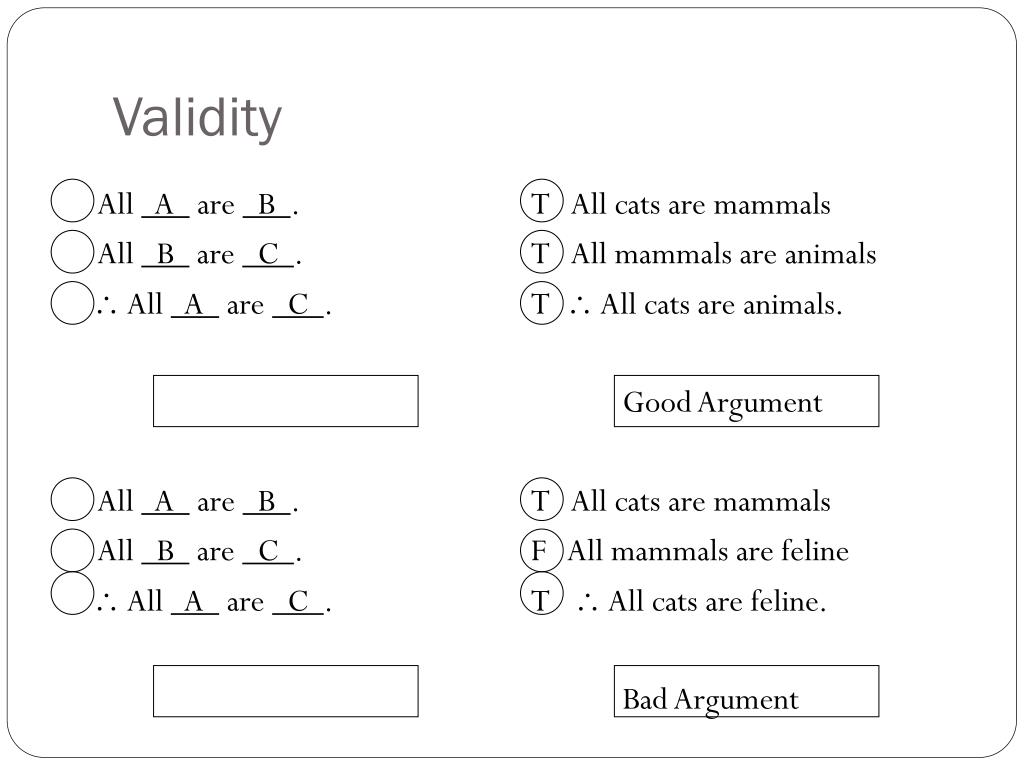Select the T circle next to 'All mammals are animals'
1024x768 pixels.
click(x=541, y=251)
